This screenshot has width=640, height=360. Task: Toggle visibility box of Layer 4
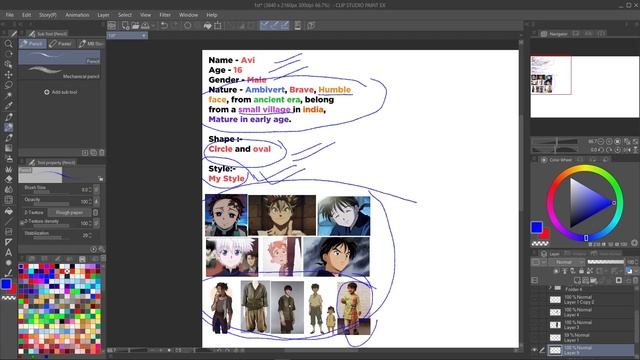pos(534,312)
